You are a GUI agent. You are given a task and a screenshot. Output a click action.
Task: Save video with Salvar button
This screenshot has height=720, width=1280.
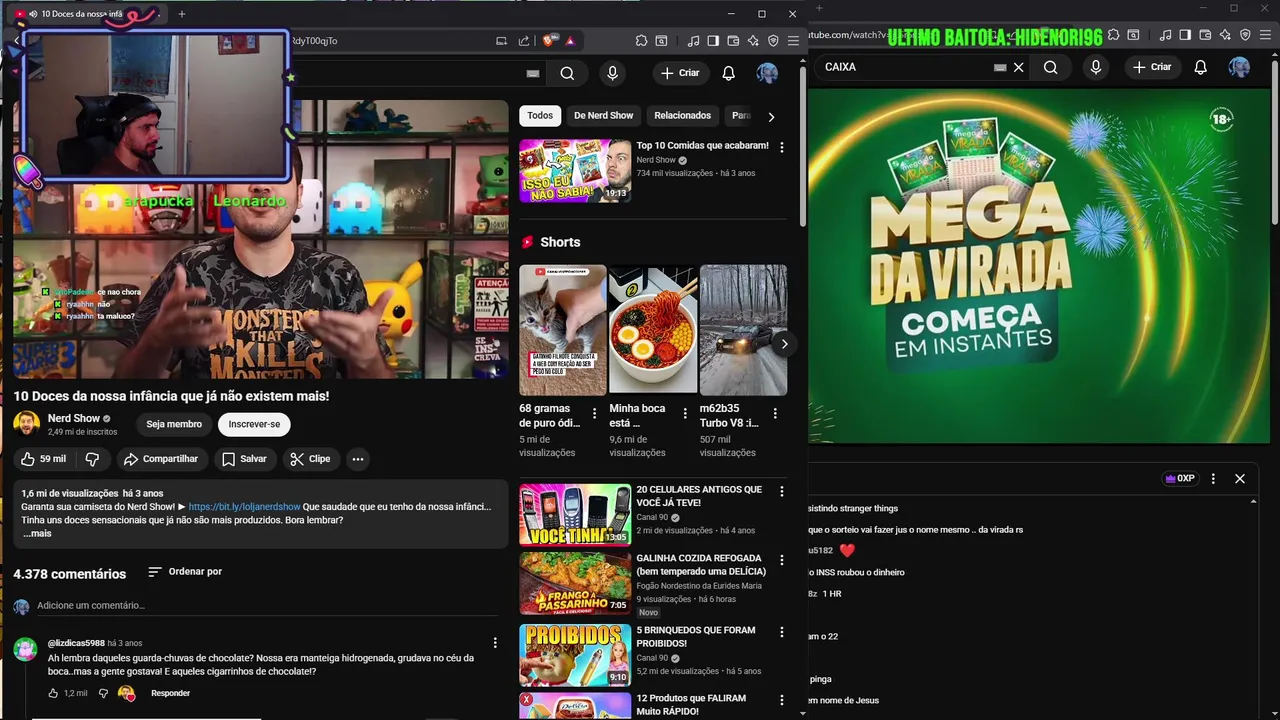click(x=244, y=459)
